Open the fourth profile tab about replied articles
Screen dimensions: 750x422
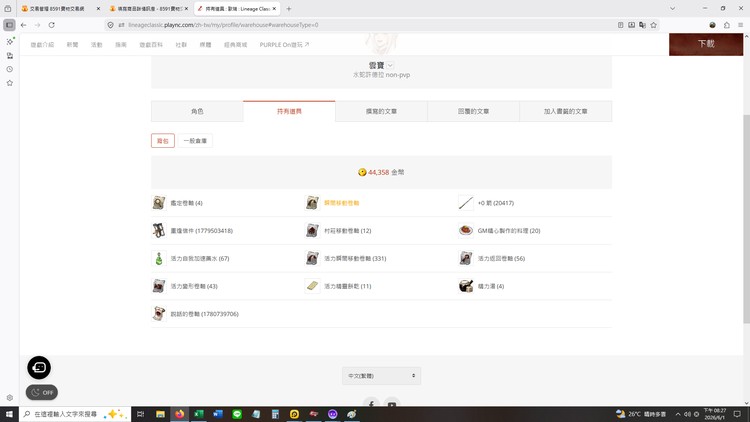point(473,111)
